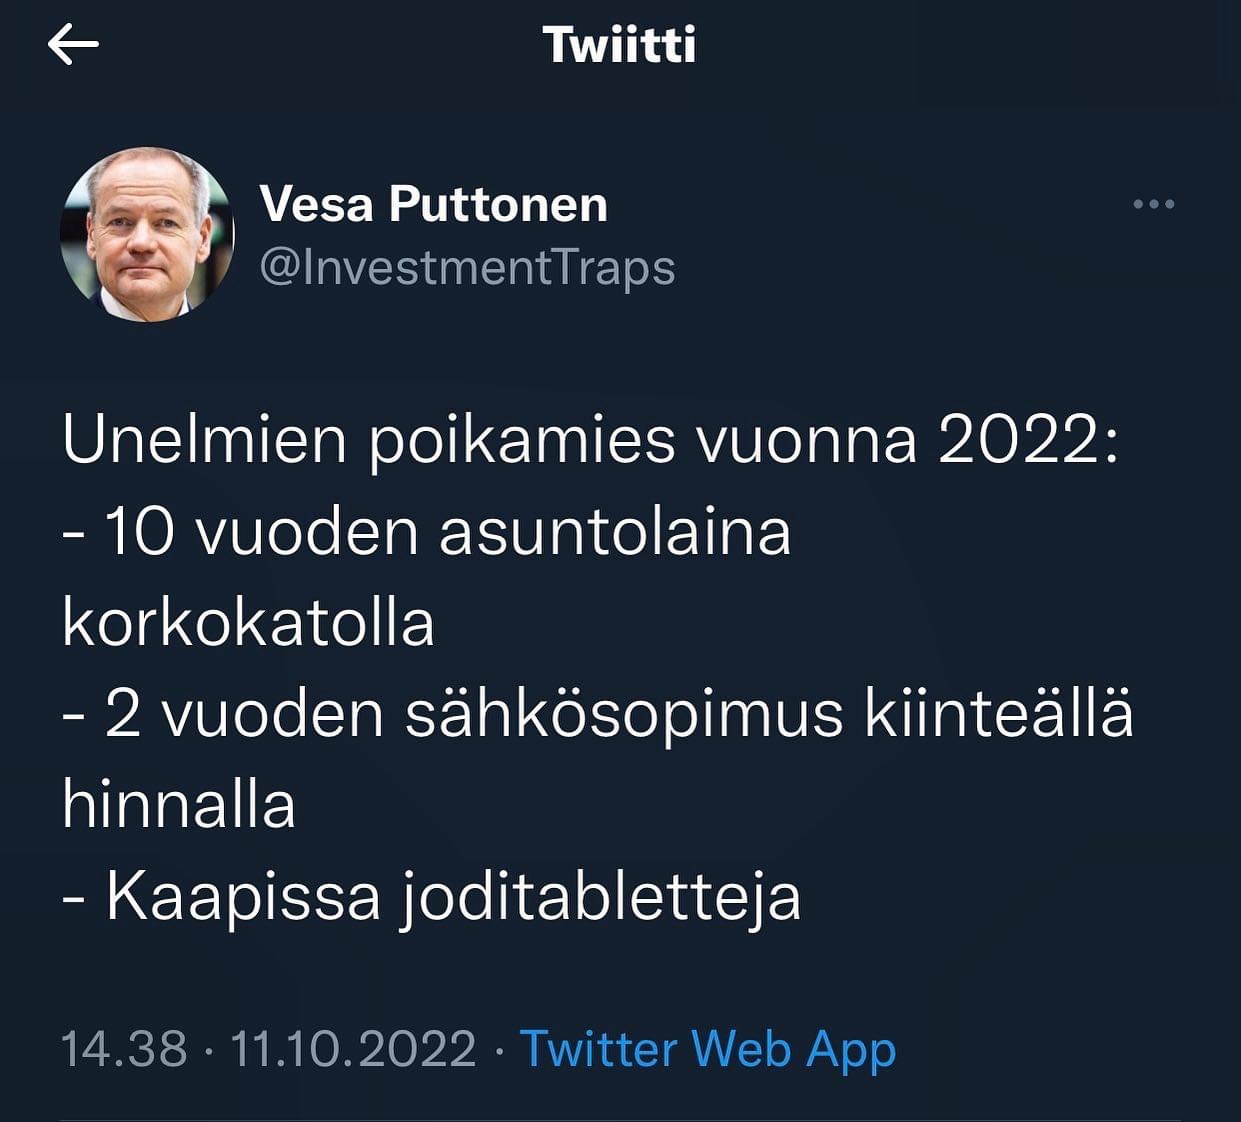
Task: Click the 14.38 timestamp
Action: [124, 1049]
